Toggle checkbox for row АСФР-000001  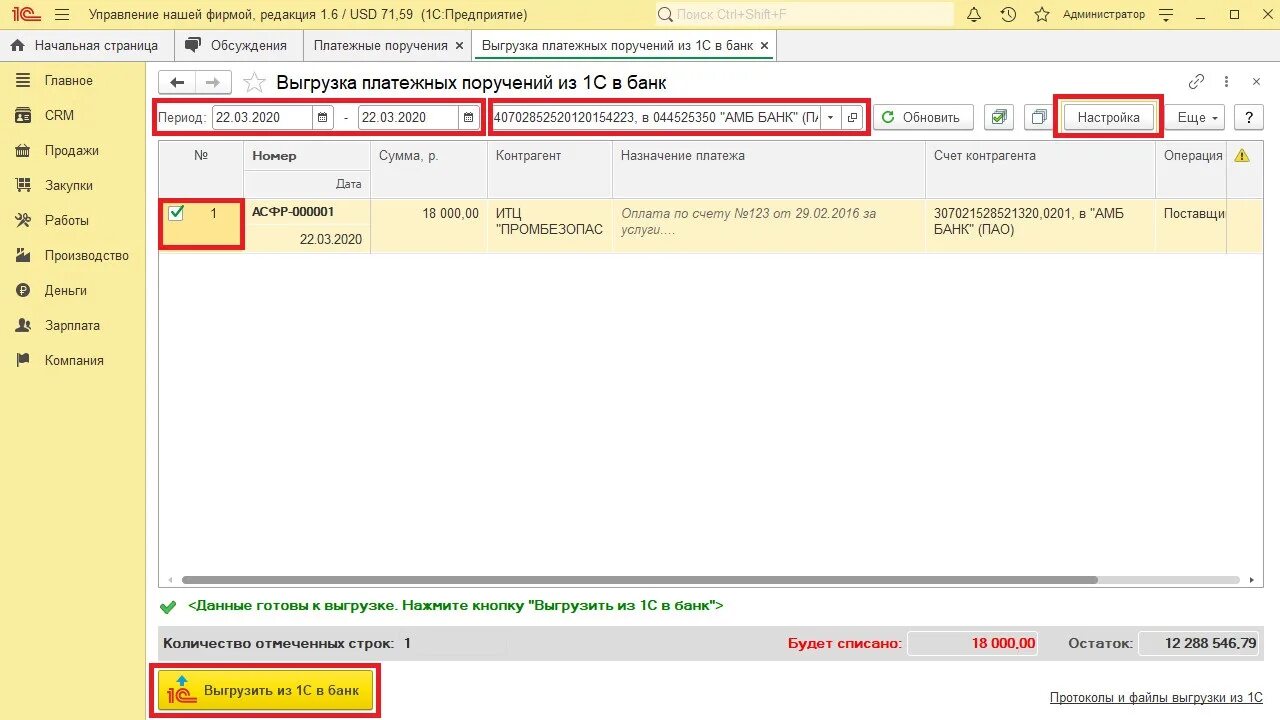coord(176,212)
